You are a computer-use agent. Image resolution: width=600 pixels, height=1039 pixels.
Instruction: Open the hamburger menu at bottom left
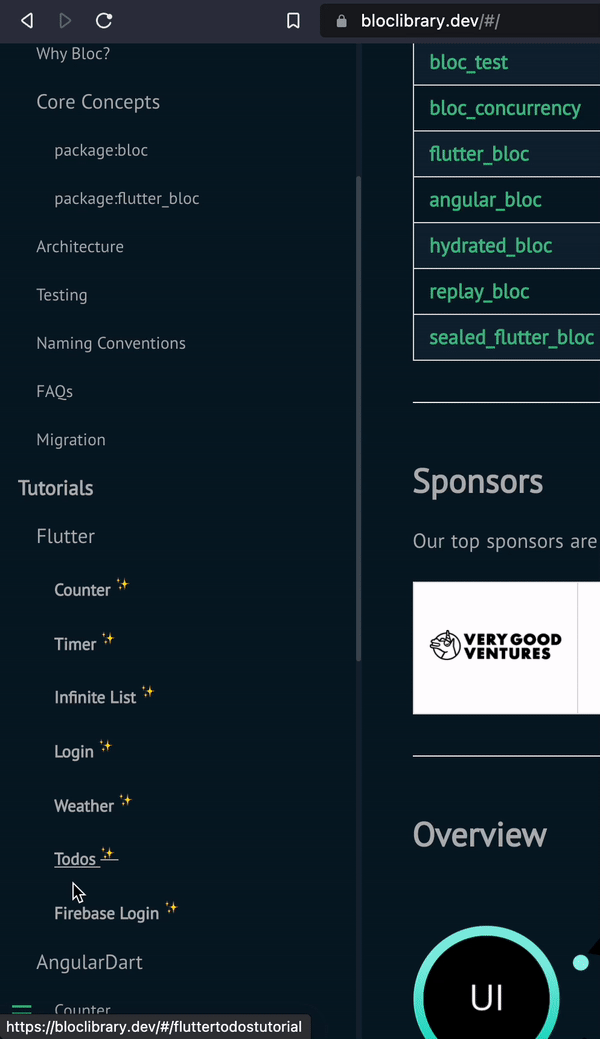[21, 1010]
